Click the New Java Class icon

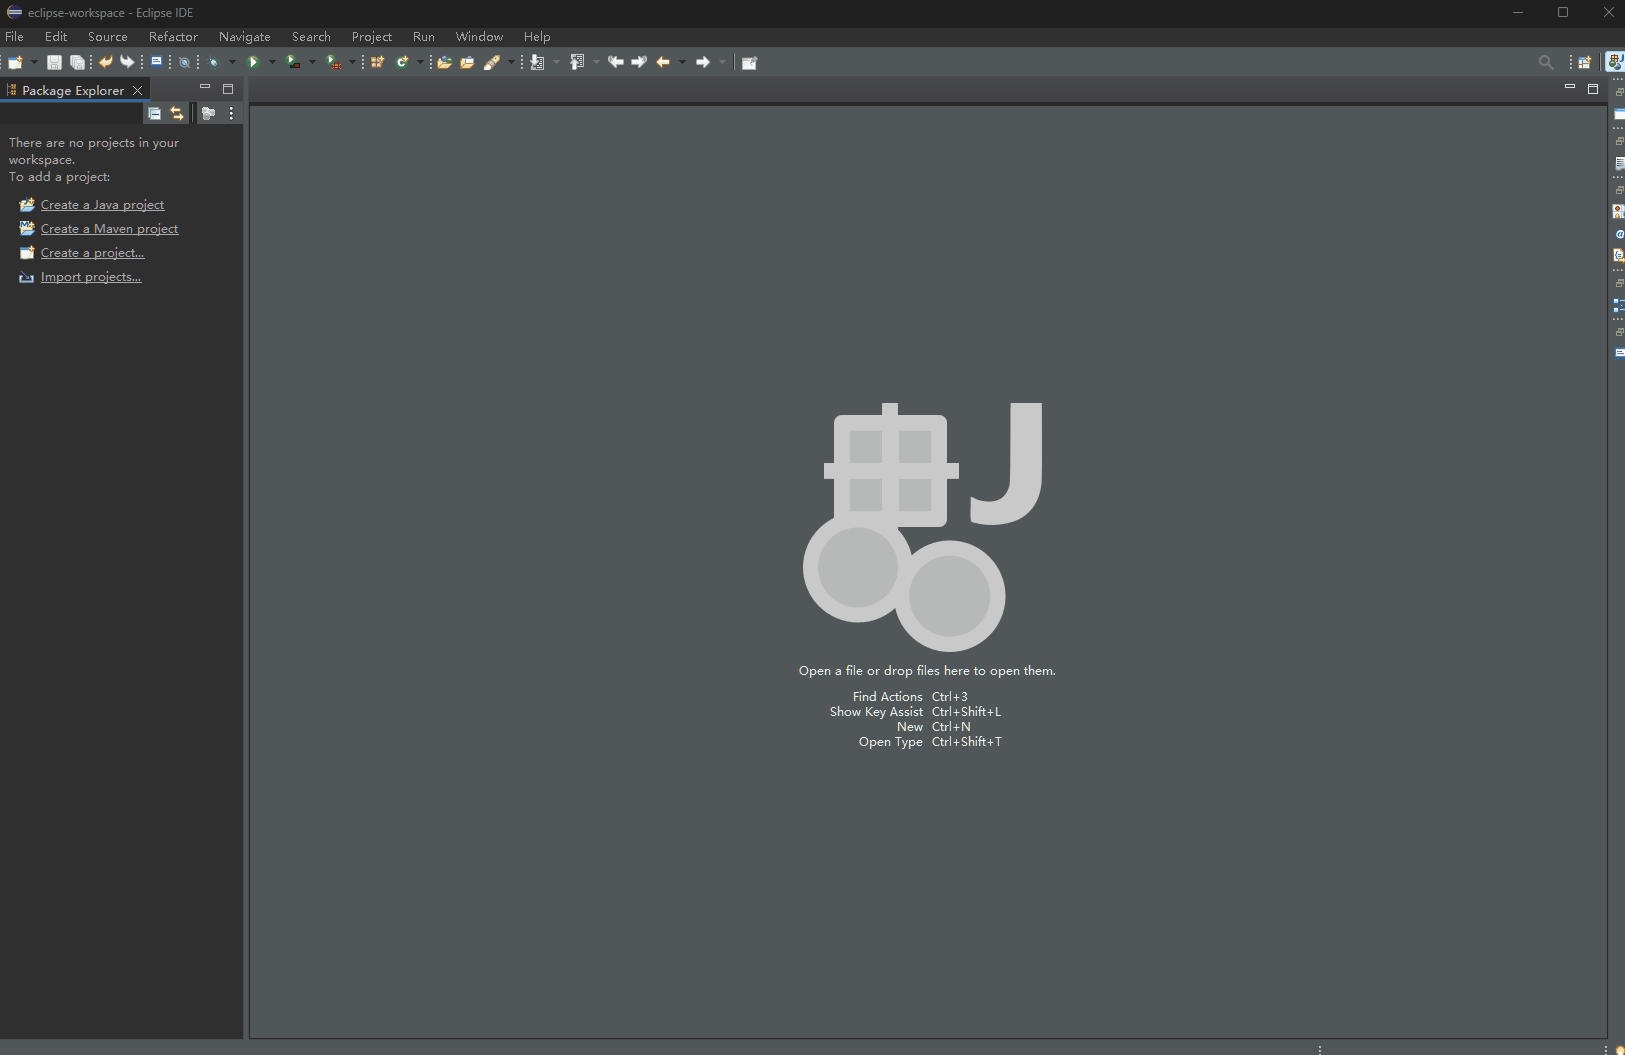pyautogui.click(x=402, y=62)
